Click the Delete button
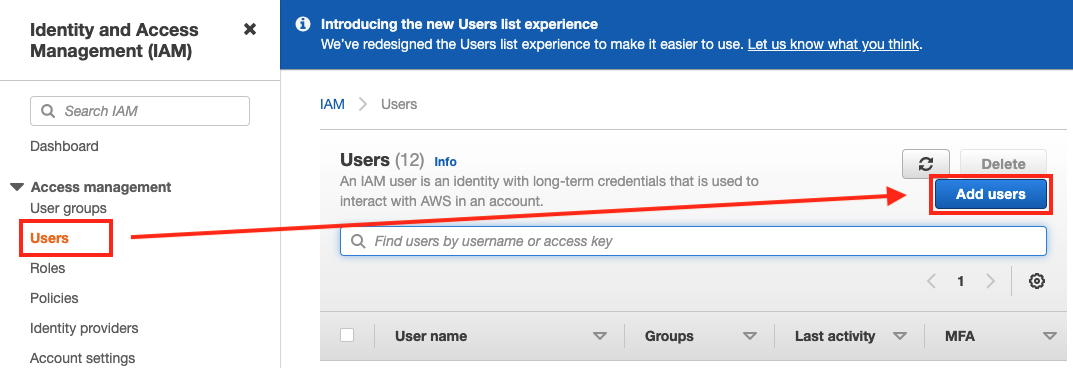The image size is (1073, 368). click(1003, 163)
